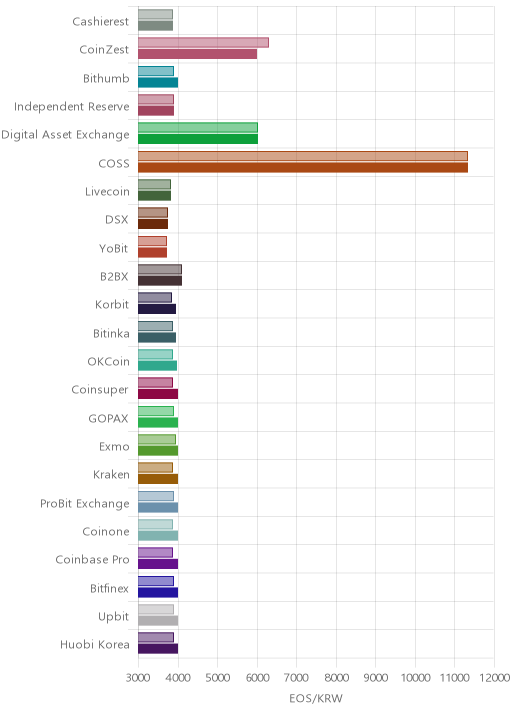512x716 pixels.
Task: Click the light pink CoinZest upper bar
Action: (x=203, y=42)
